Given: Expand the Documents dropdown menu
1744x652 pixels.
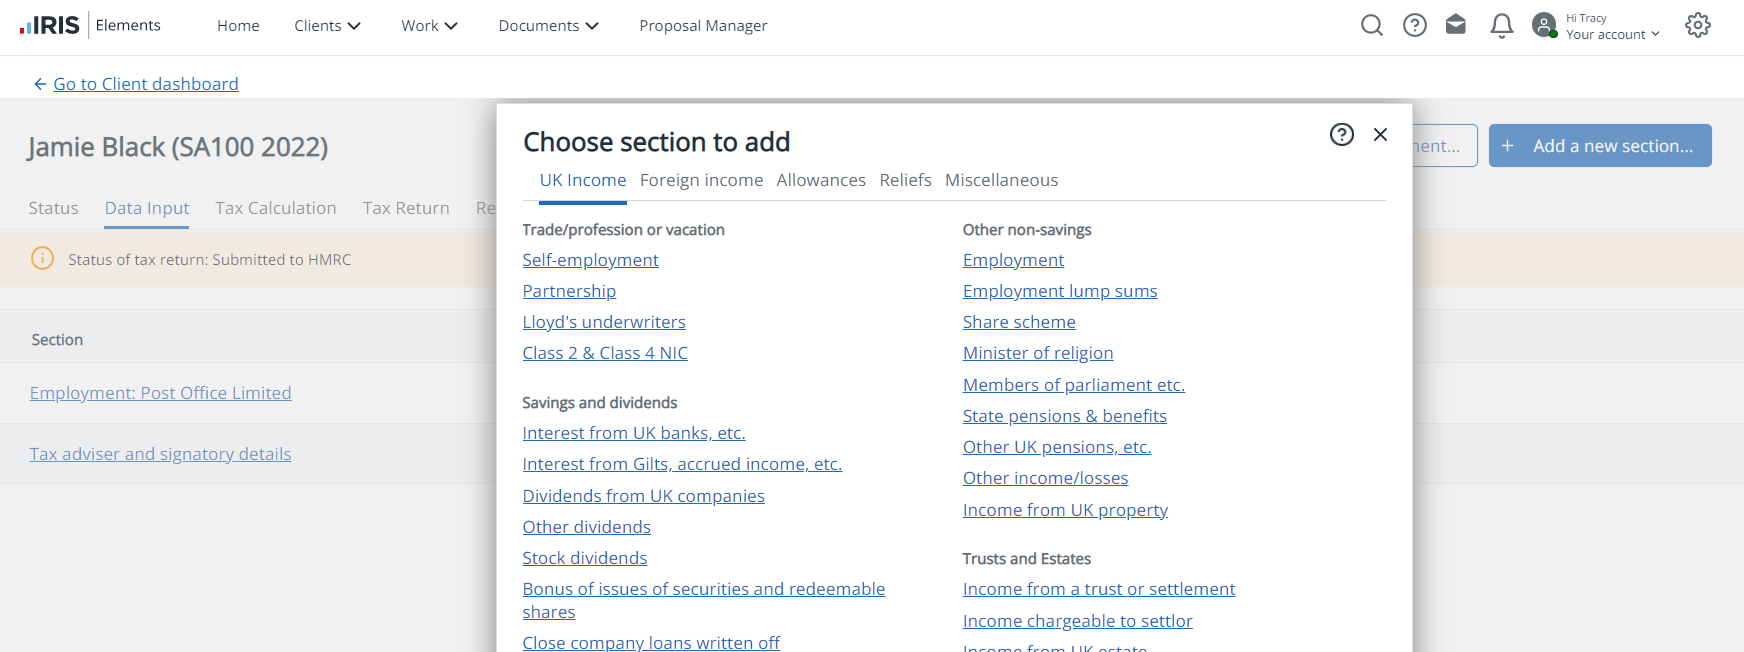Looking at the screenshot, I should pos(548,26).
